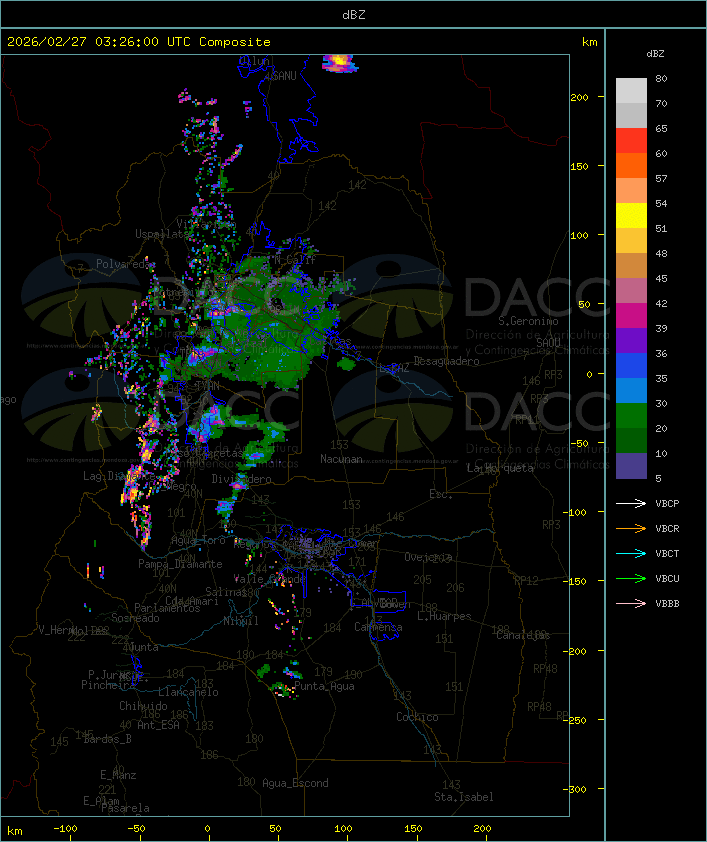
Task: Click the intense storm cell at the top of the map
Action: click(x=339, y=63)
